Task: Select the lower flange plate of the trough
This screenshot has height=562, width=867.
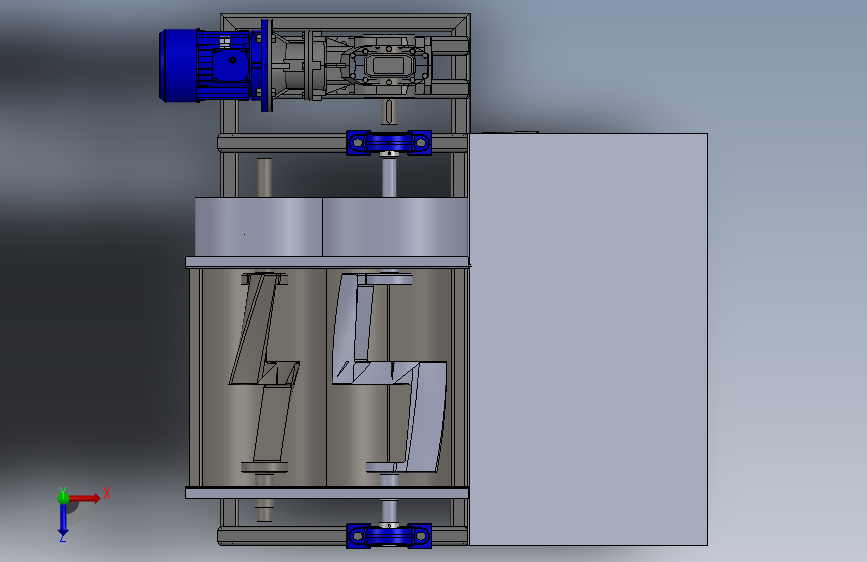Action: (x=327, y=492)
